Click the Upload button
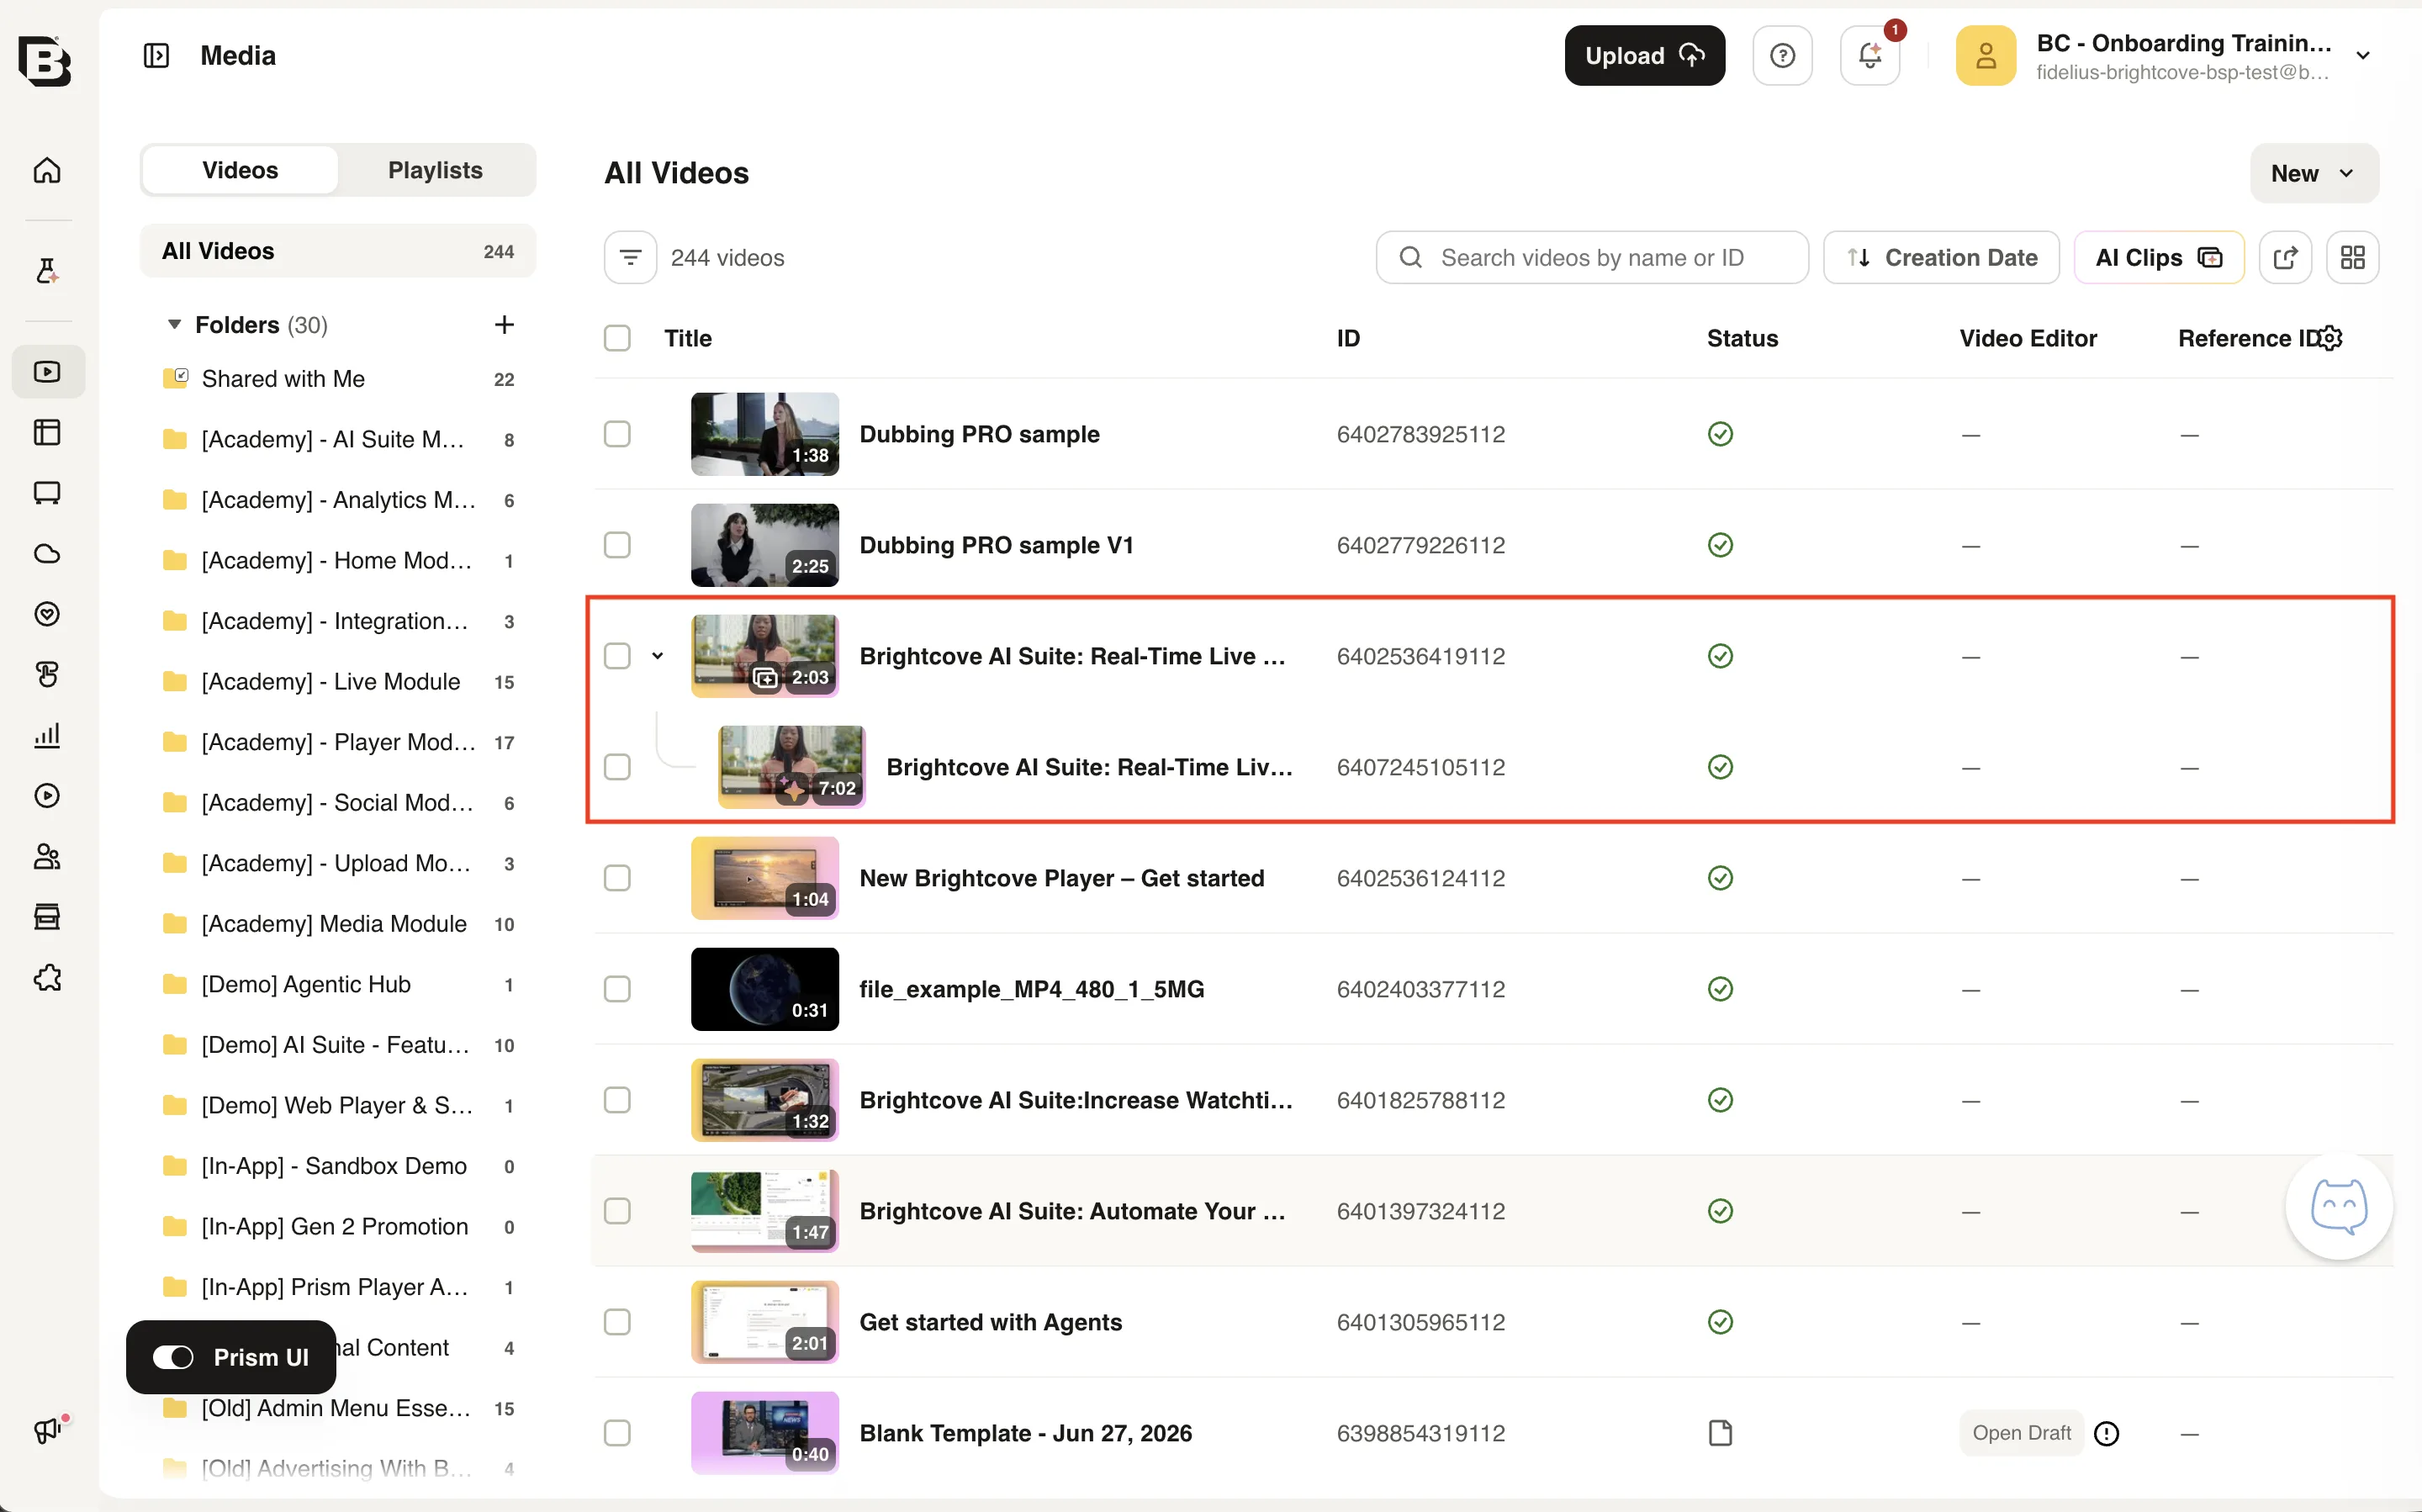The width and height of the screenshot is (2422, 1512). [1644, 56]
